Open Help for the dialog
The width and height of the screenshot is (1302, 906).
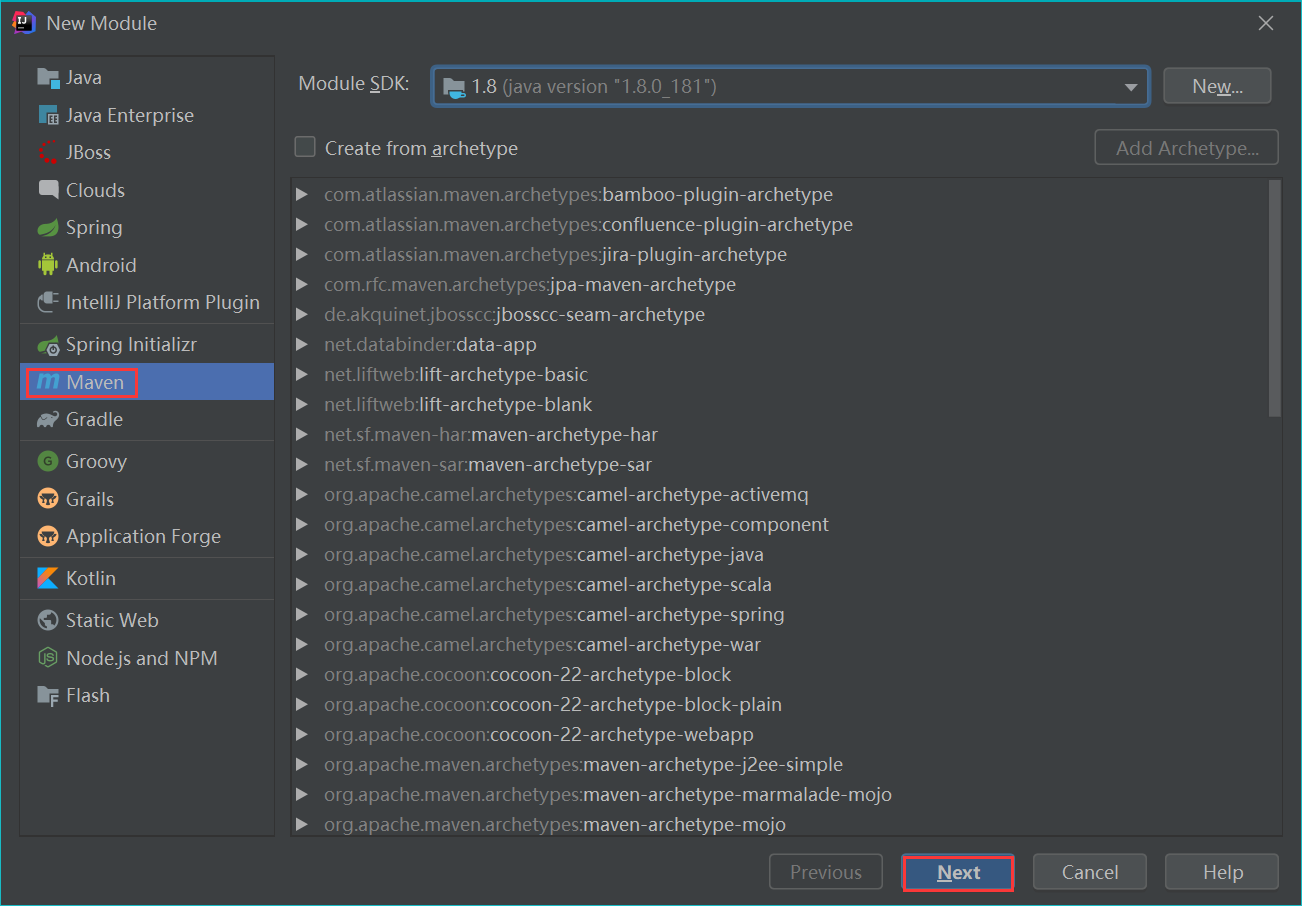click(x=1222, y=872)
